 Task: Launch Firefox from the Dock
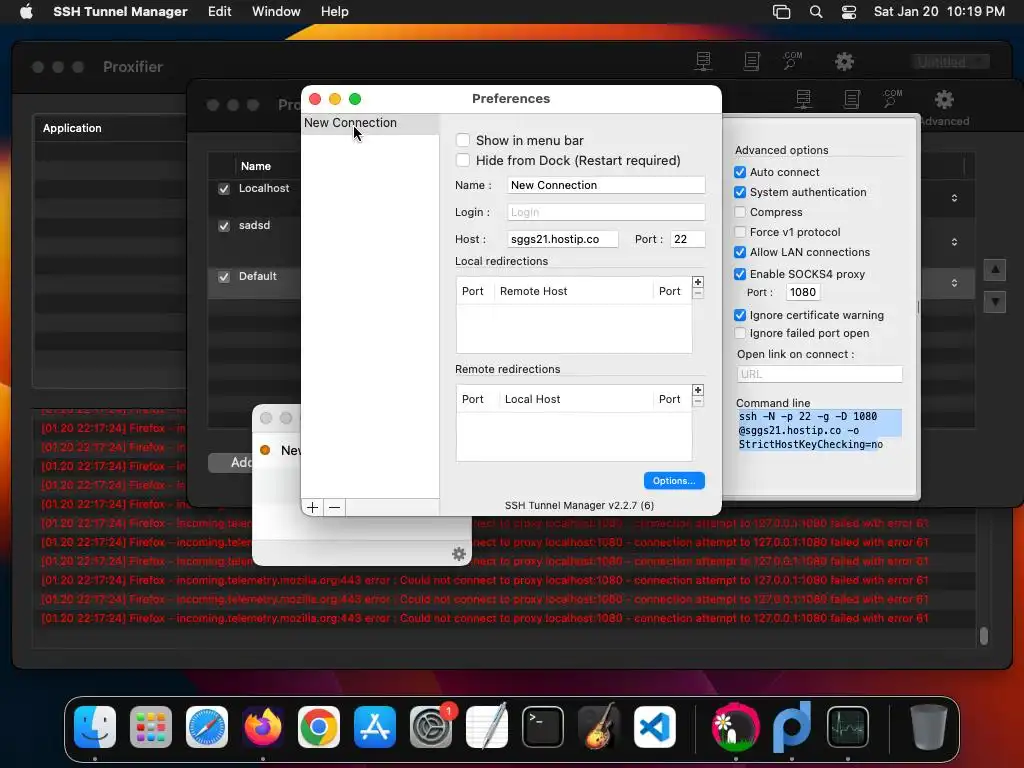click(x=263, y=727)
